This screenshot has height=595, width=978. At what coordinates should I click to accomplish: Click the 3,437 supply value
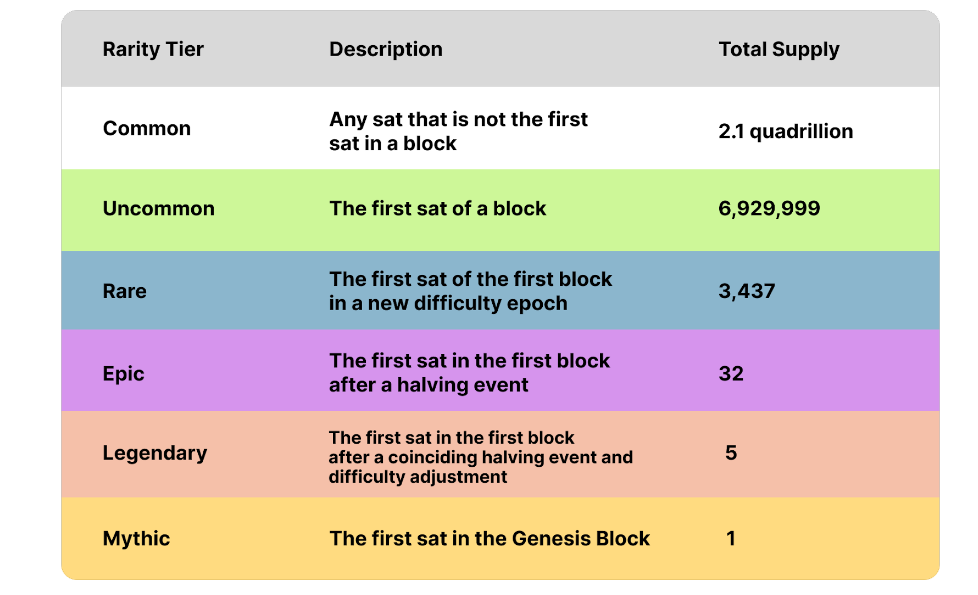click(x=747, y=291)
